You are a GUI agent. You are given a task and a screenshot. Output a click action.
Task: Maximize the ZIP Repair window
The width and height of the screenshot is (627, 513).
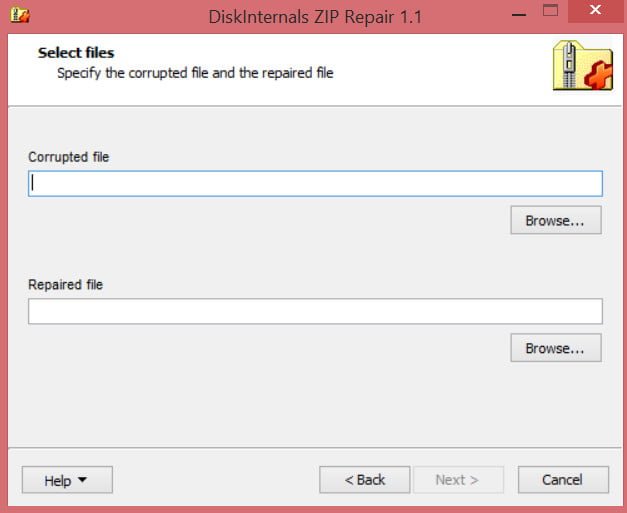pyautogui.click(x=550, y=10)
